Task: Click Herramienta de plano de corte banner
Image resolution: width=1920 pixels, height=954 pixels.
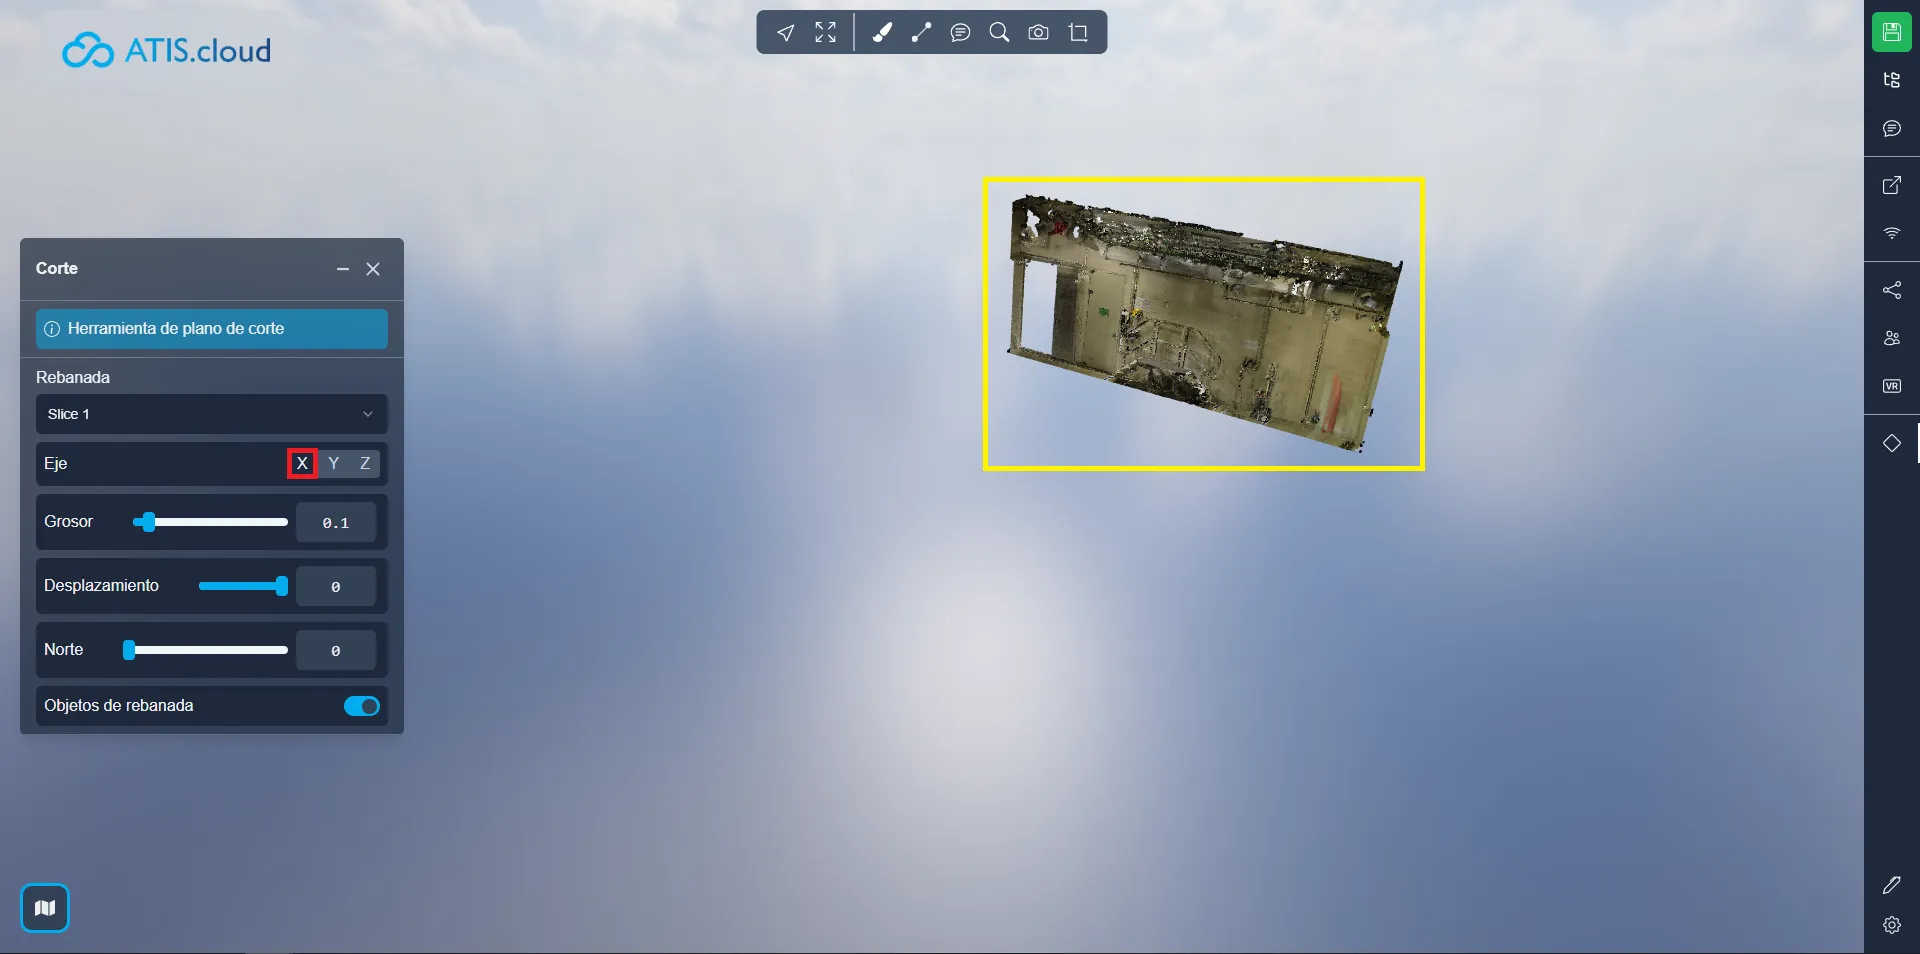Action: tap(211, 329)
